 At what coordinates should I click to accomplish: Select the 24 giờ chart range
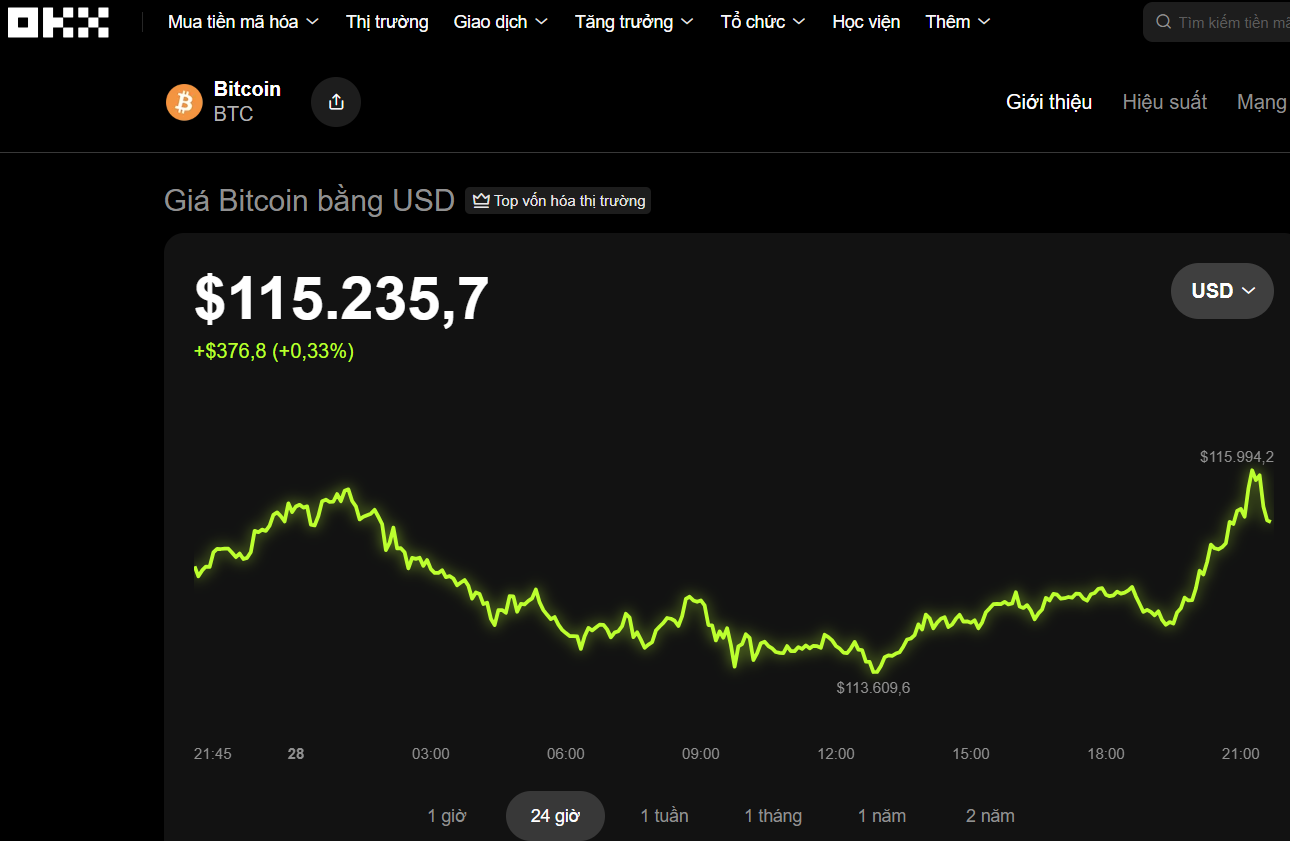(x=555, y=816)
